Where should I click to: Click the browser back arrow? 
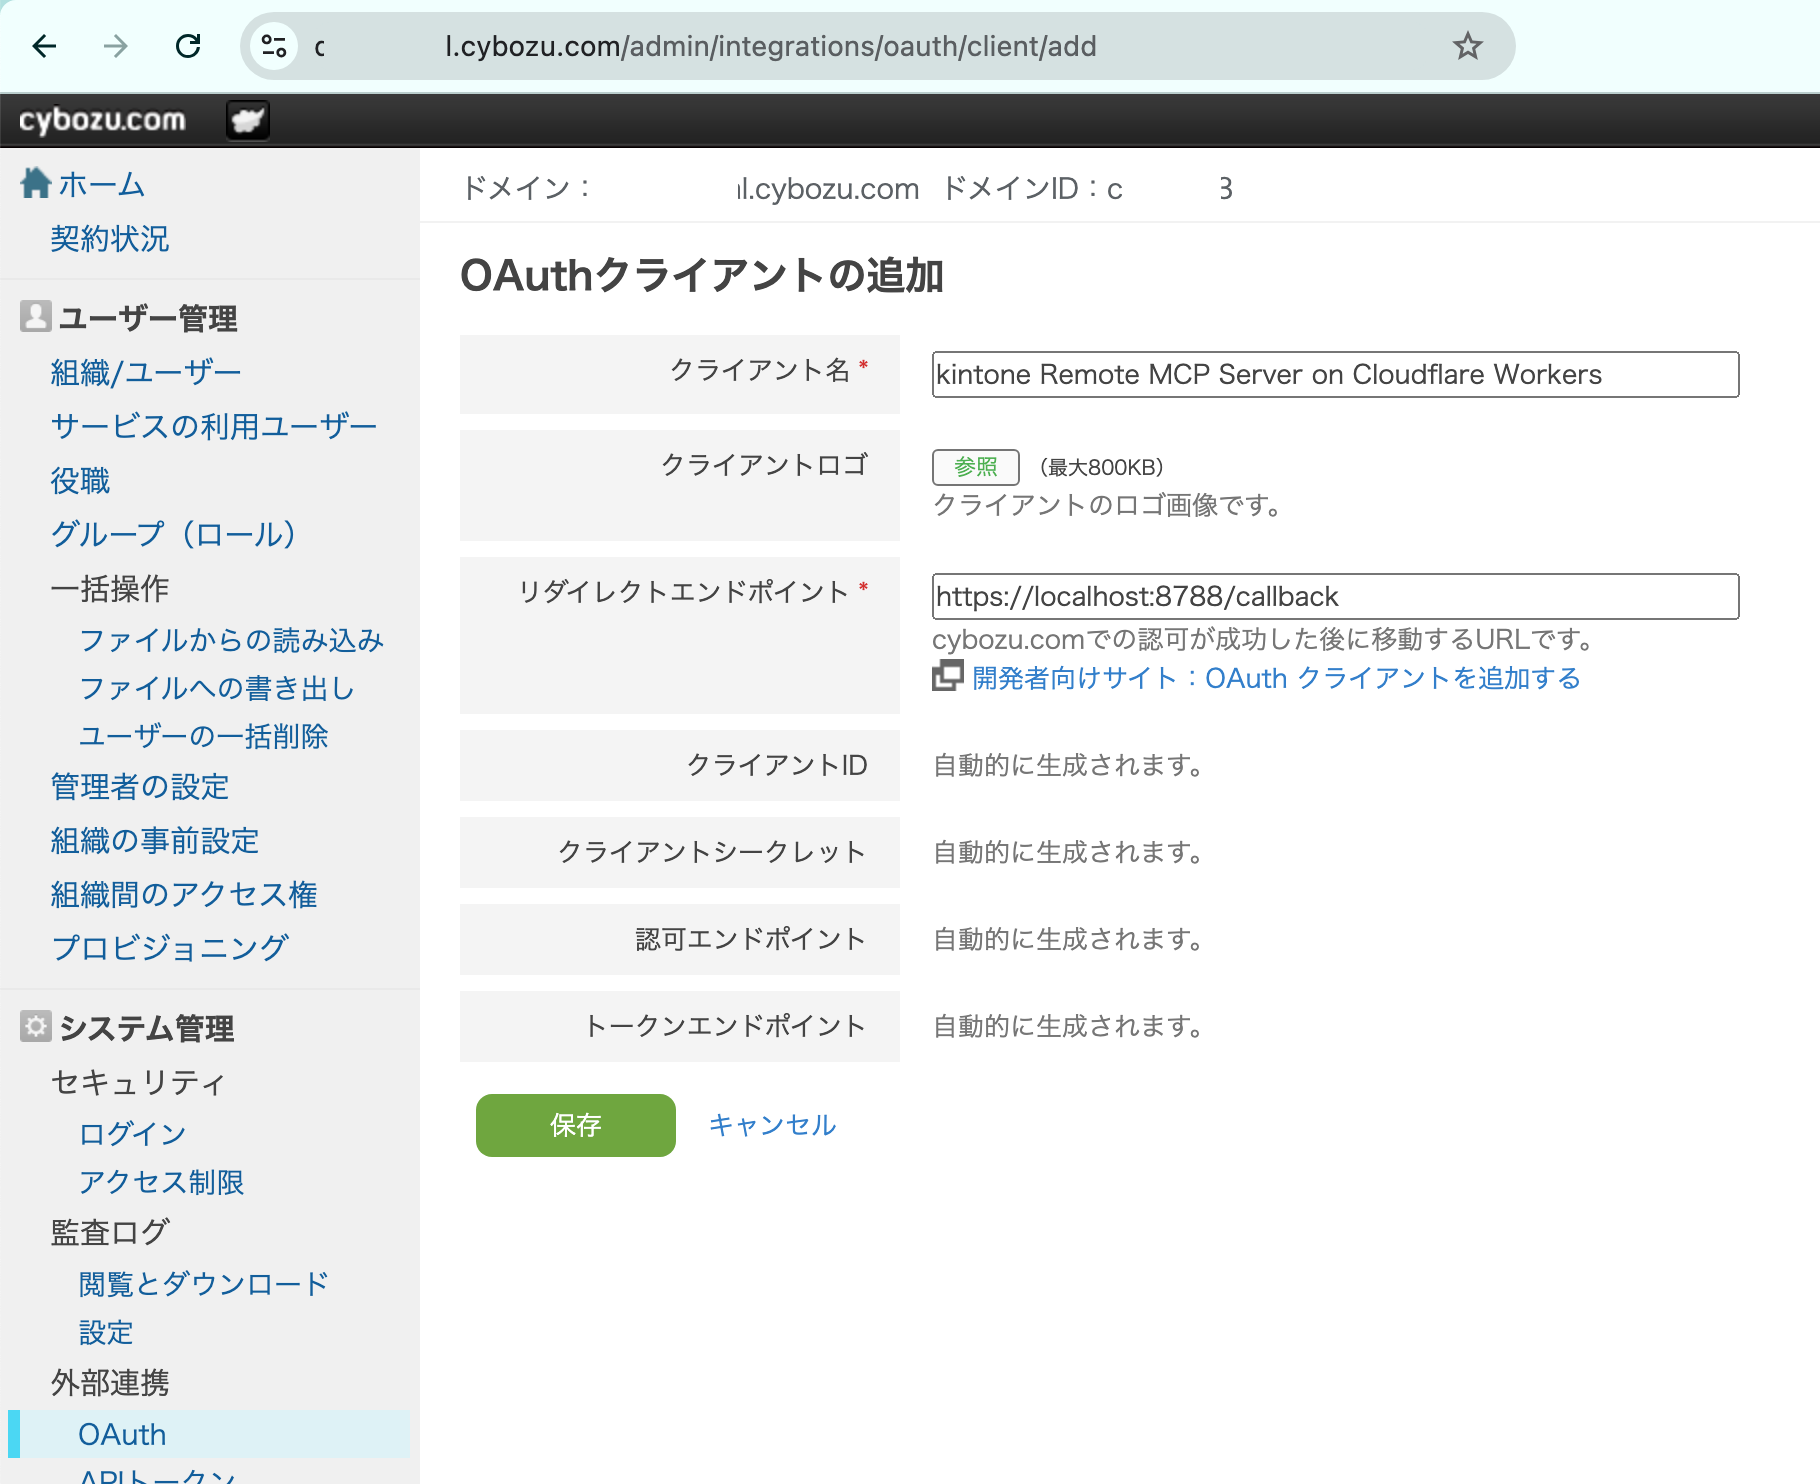pyautogui.click(x=42, y=45)
